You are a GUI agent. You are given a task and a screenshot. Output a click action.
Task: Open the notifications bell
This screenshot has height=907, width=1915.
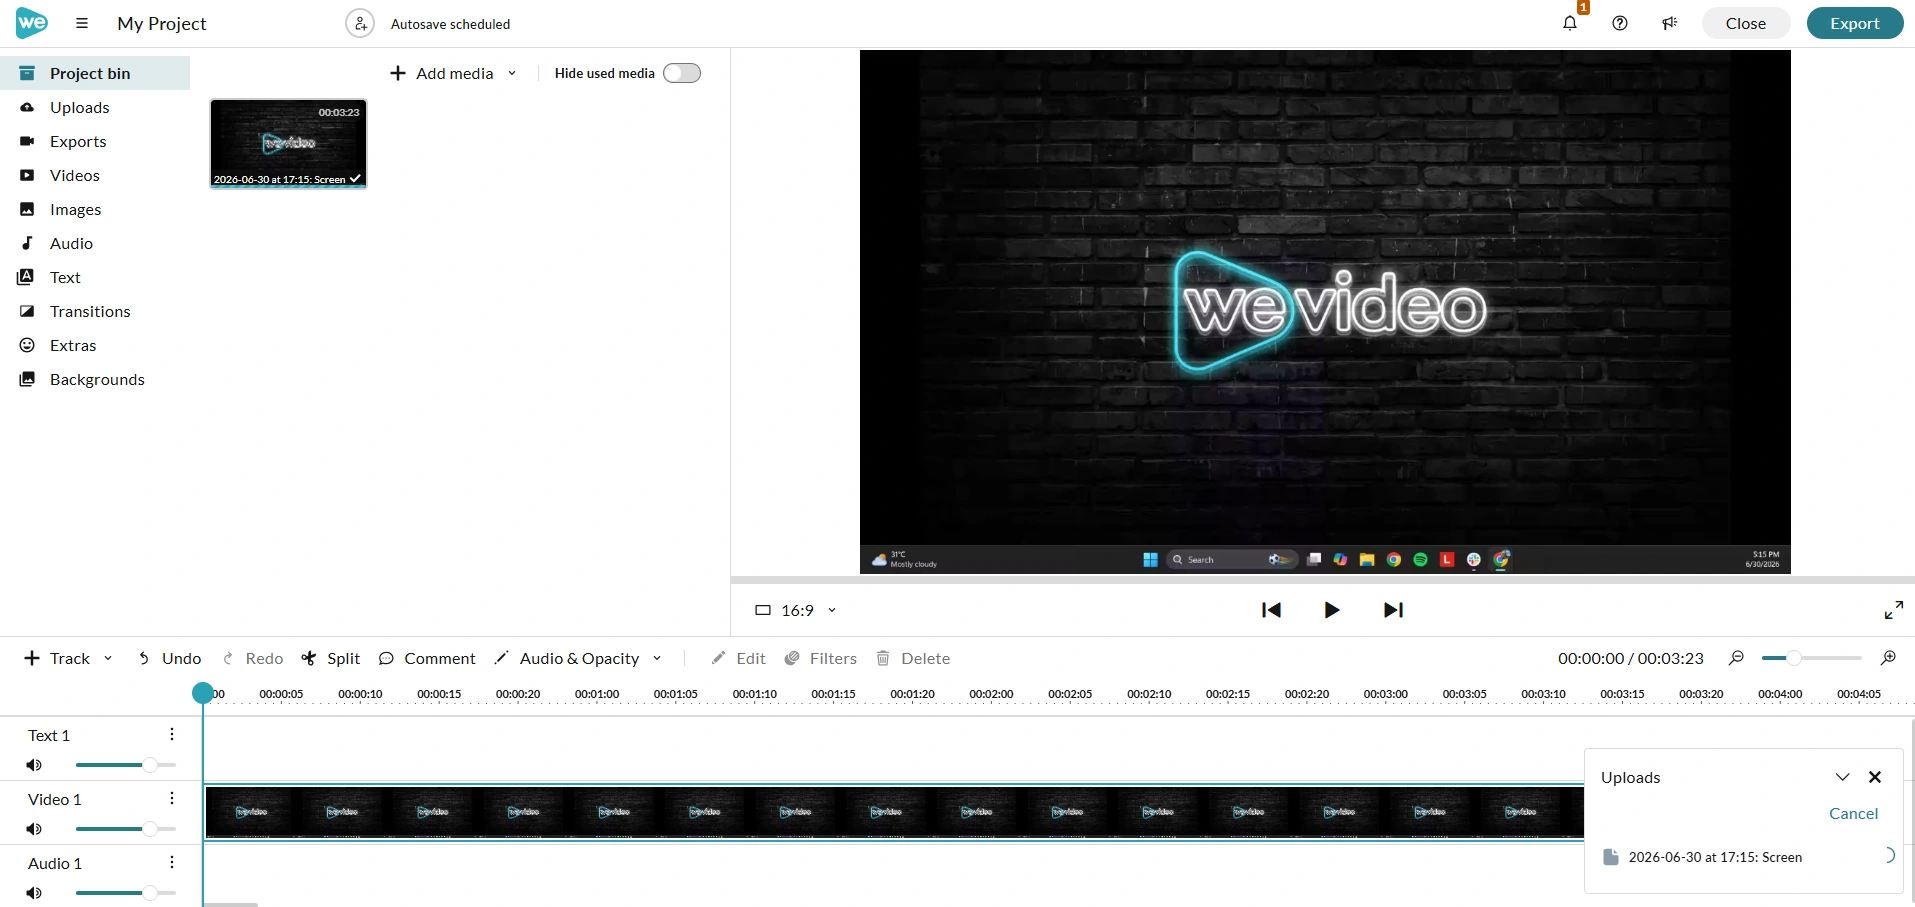(x=1570, y=23)
